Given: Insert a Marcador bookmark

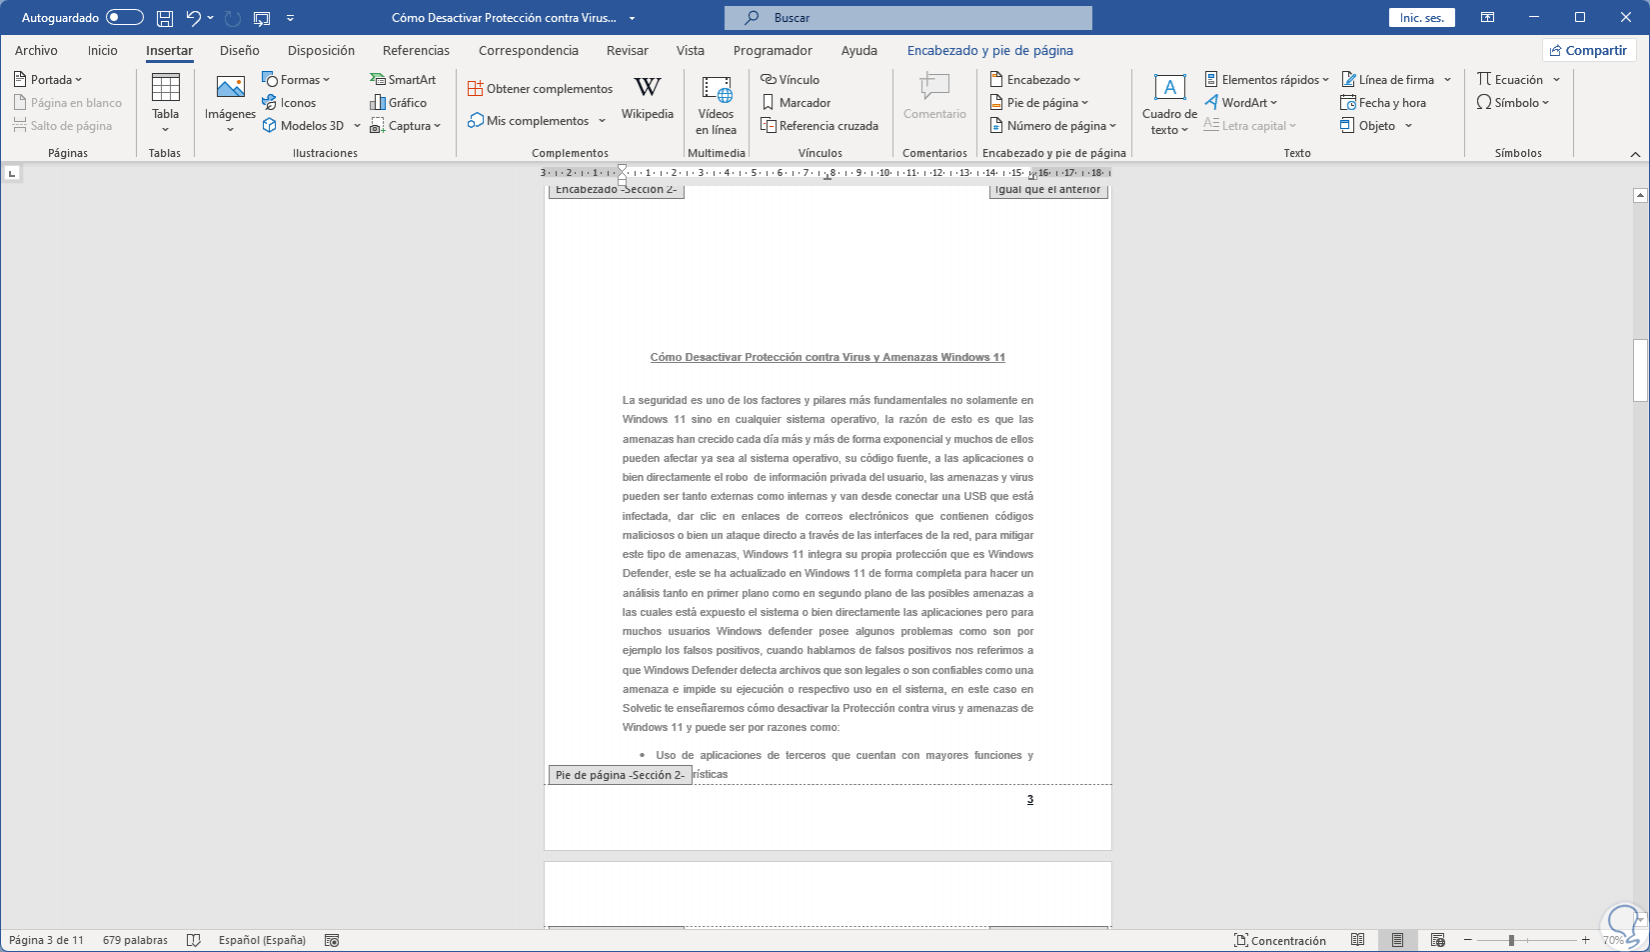Looking at the screenshot, I should point(796,102).
